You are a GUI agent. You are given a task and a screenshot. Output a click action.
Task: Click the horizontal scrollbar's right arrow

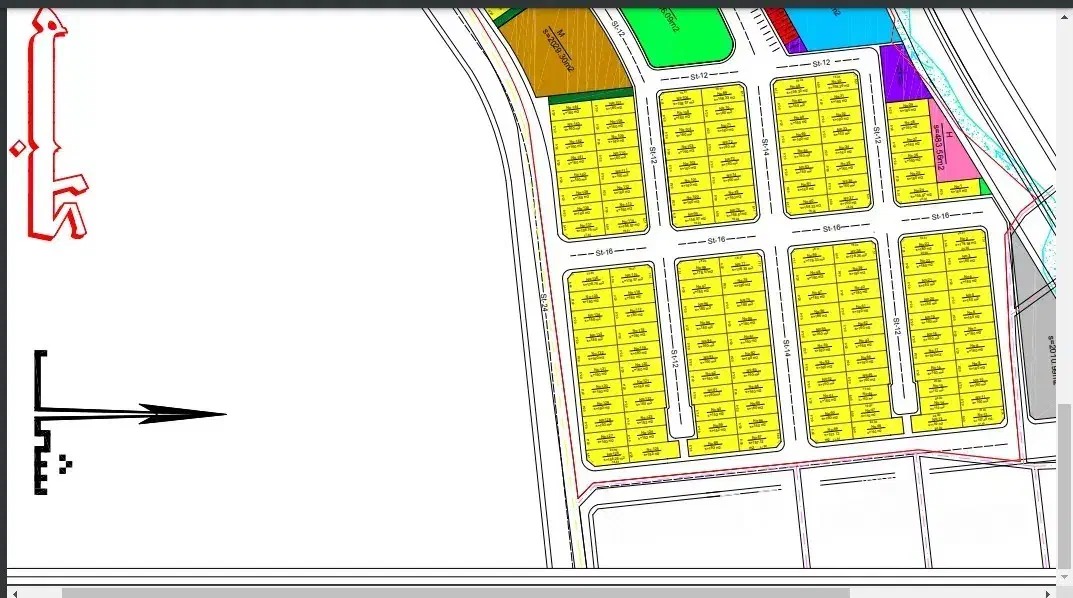pos(1050,592)
